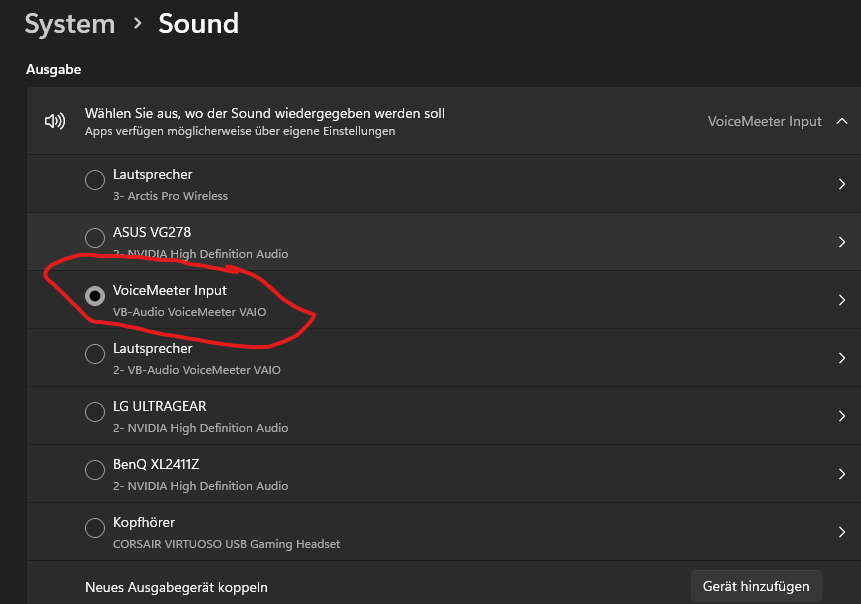Screen dimensions: 861x604
Task: Collapse the output device list chevron
Action: [841, 122]
